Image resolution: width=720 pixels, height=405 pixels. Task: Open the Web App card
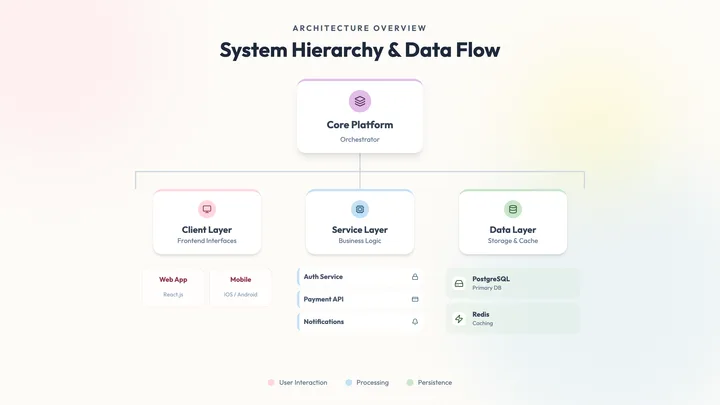(x=173, y=287)
